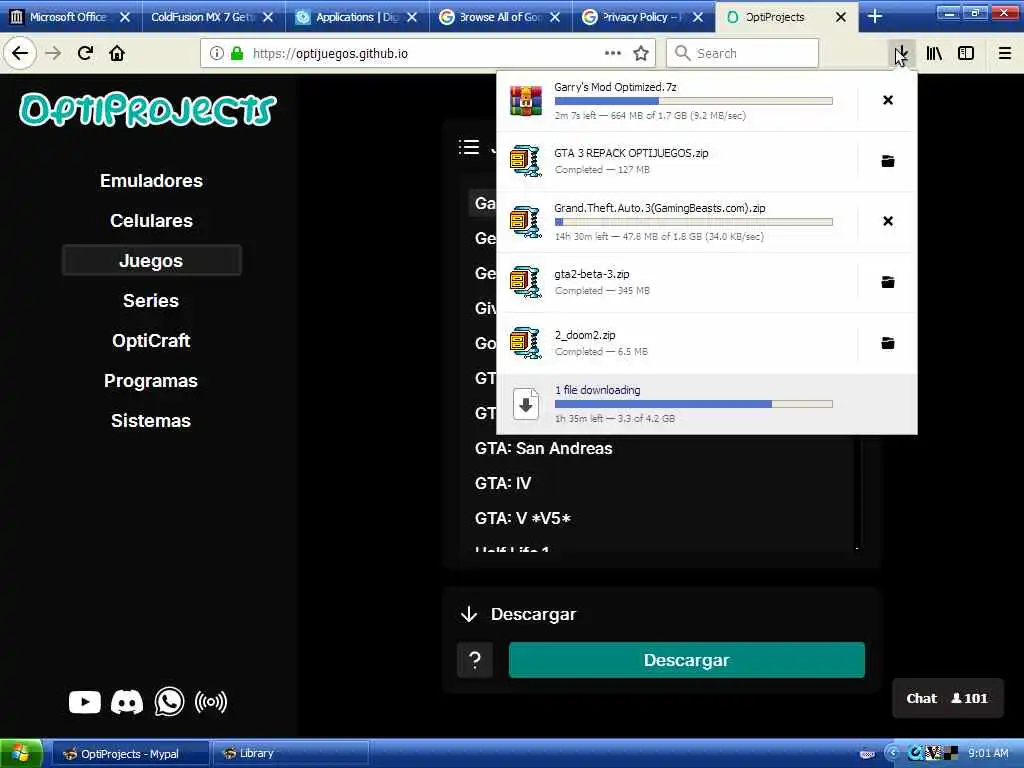Open Celulares in the sidebar
Image resolution: width=1024 pixels, height=768 pixels.
152,221
